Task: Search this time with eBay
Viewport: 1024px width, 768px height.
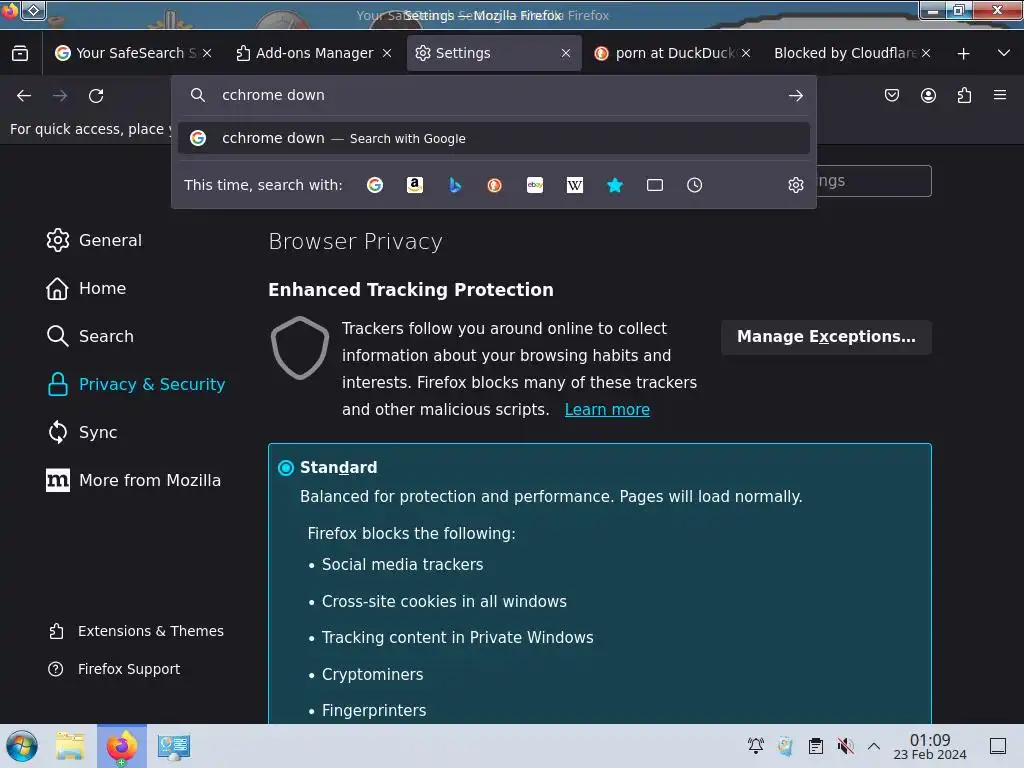Action: pyautogui.click(x=535, y=185)
